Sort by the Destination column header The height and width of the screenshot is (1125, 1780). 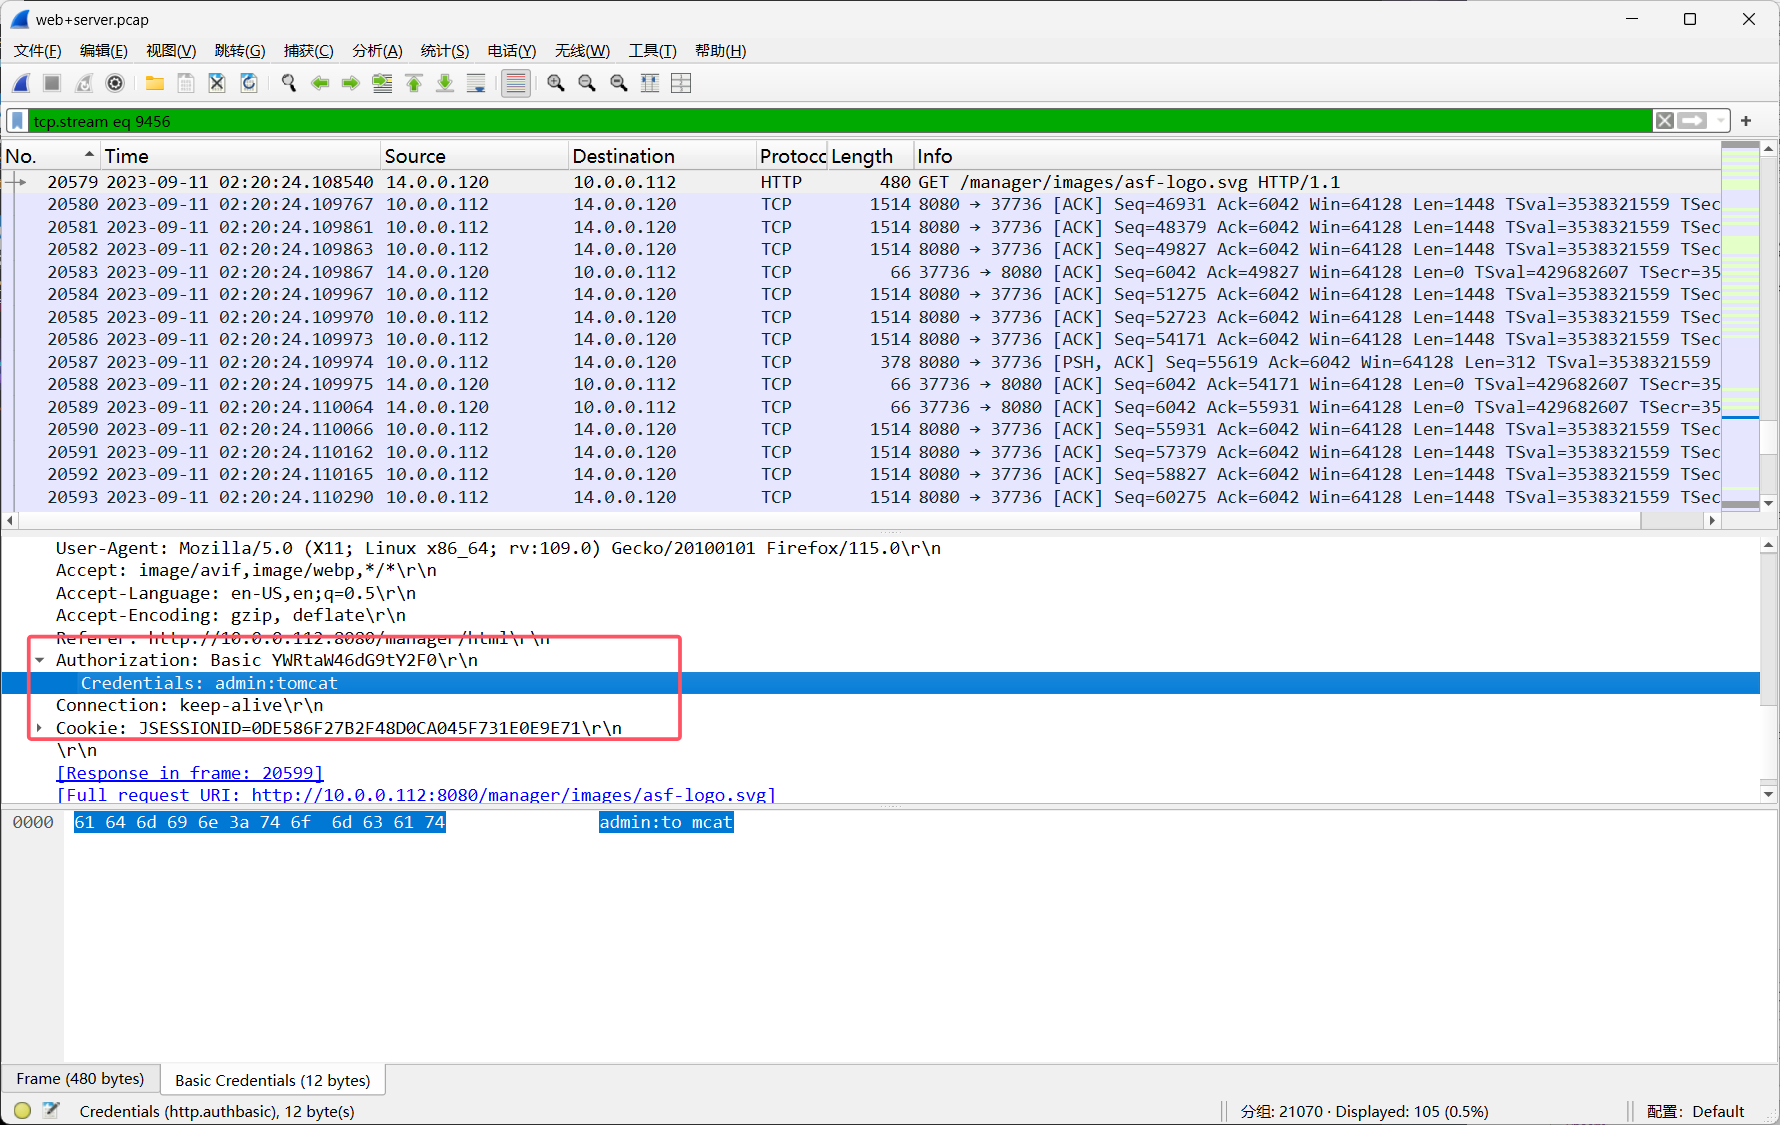click(662, 156)
